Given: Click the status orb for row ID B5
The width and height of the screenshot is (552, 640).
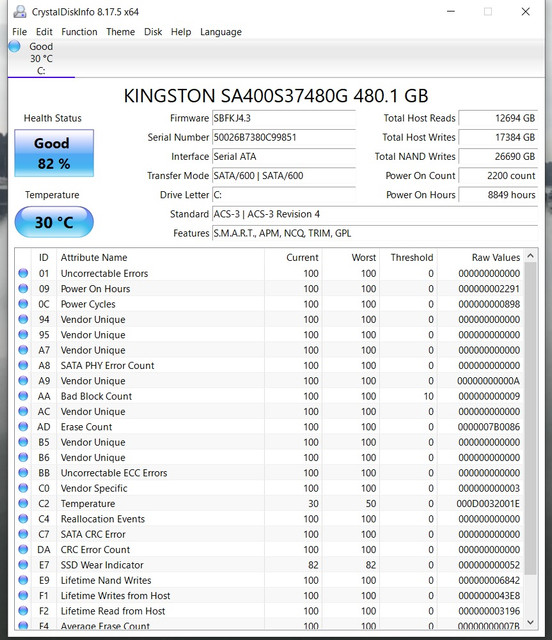Looking at the screenshot, I should [23, 442].
